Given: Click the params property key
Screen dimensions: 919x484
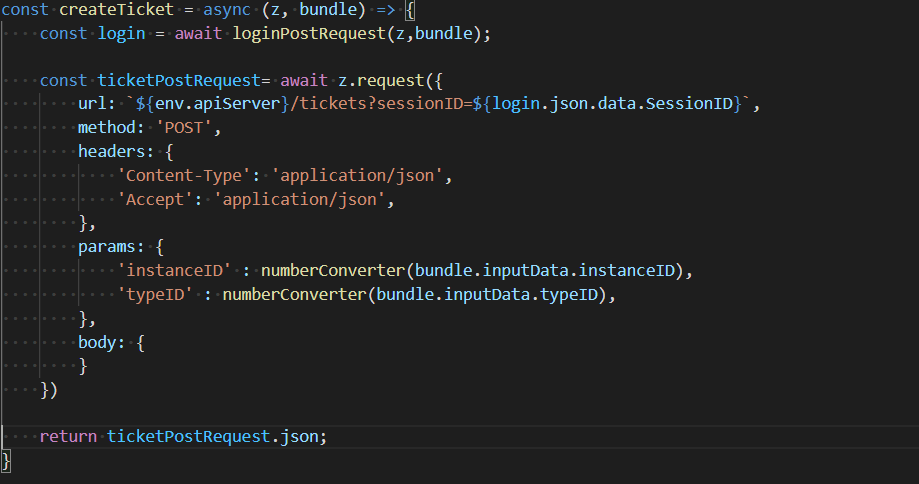Looking at the screenshot, I should [x=107, y=247].
